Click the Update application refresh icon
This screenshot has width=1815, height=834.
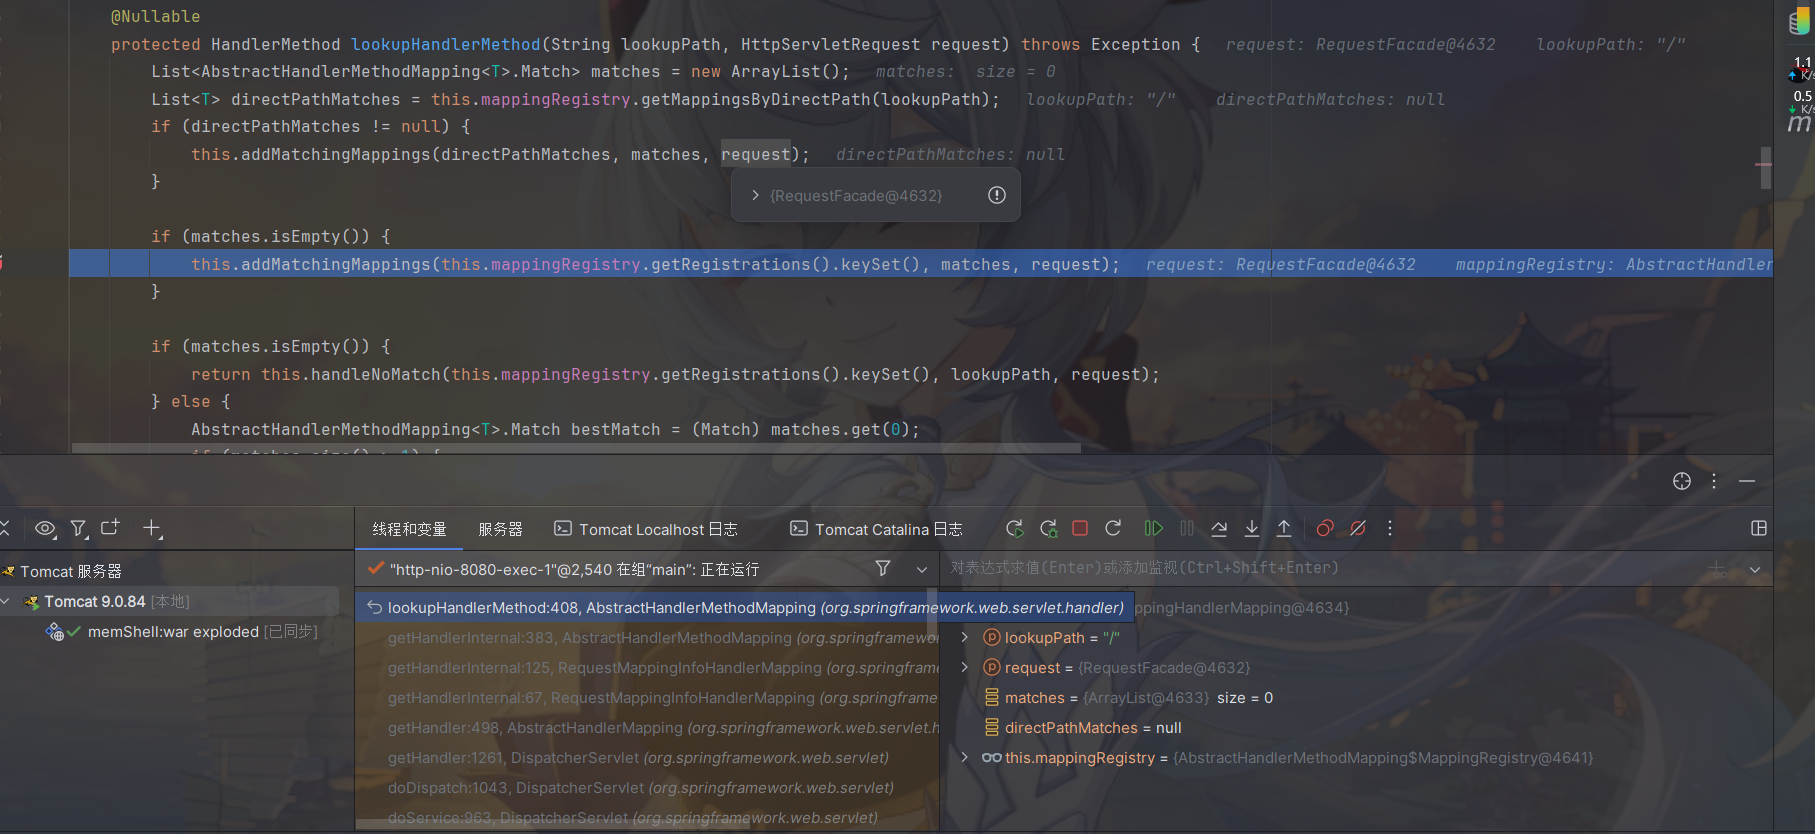(x=1113, y=528)
